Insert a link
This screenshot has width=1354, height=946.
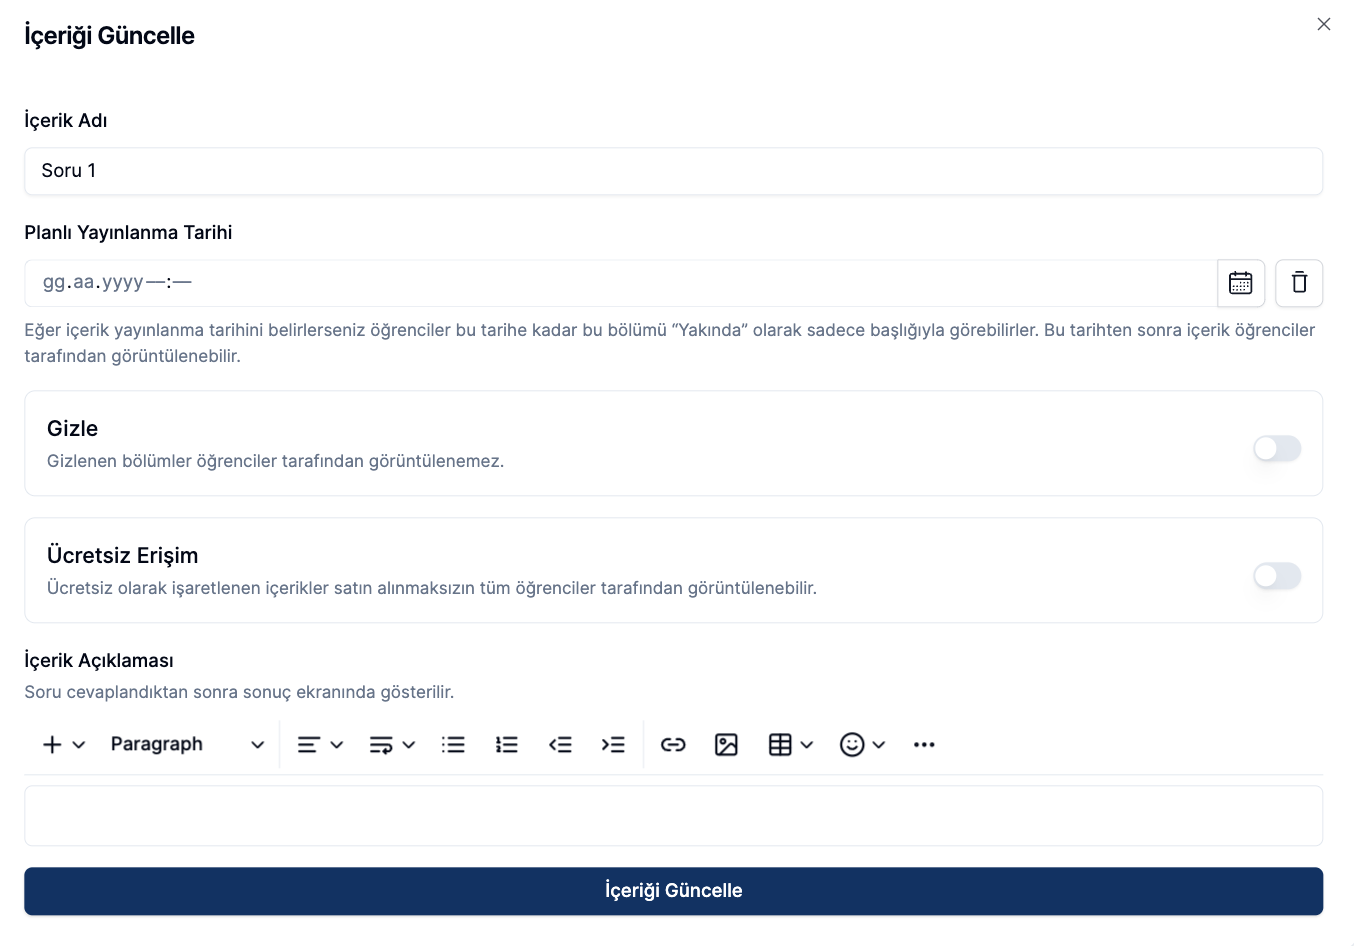point(673,744)
